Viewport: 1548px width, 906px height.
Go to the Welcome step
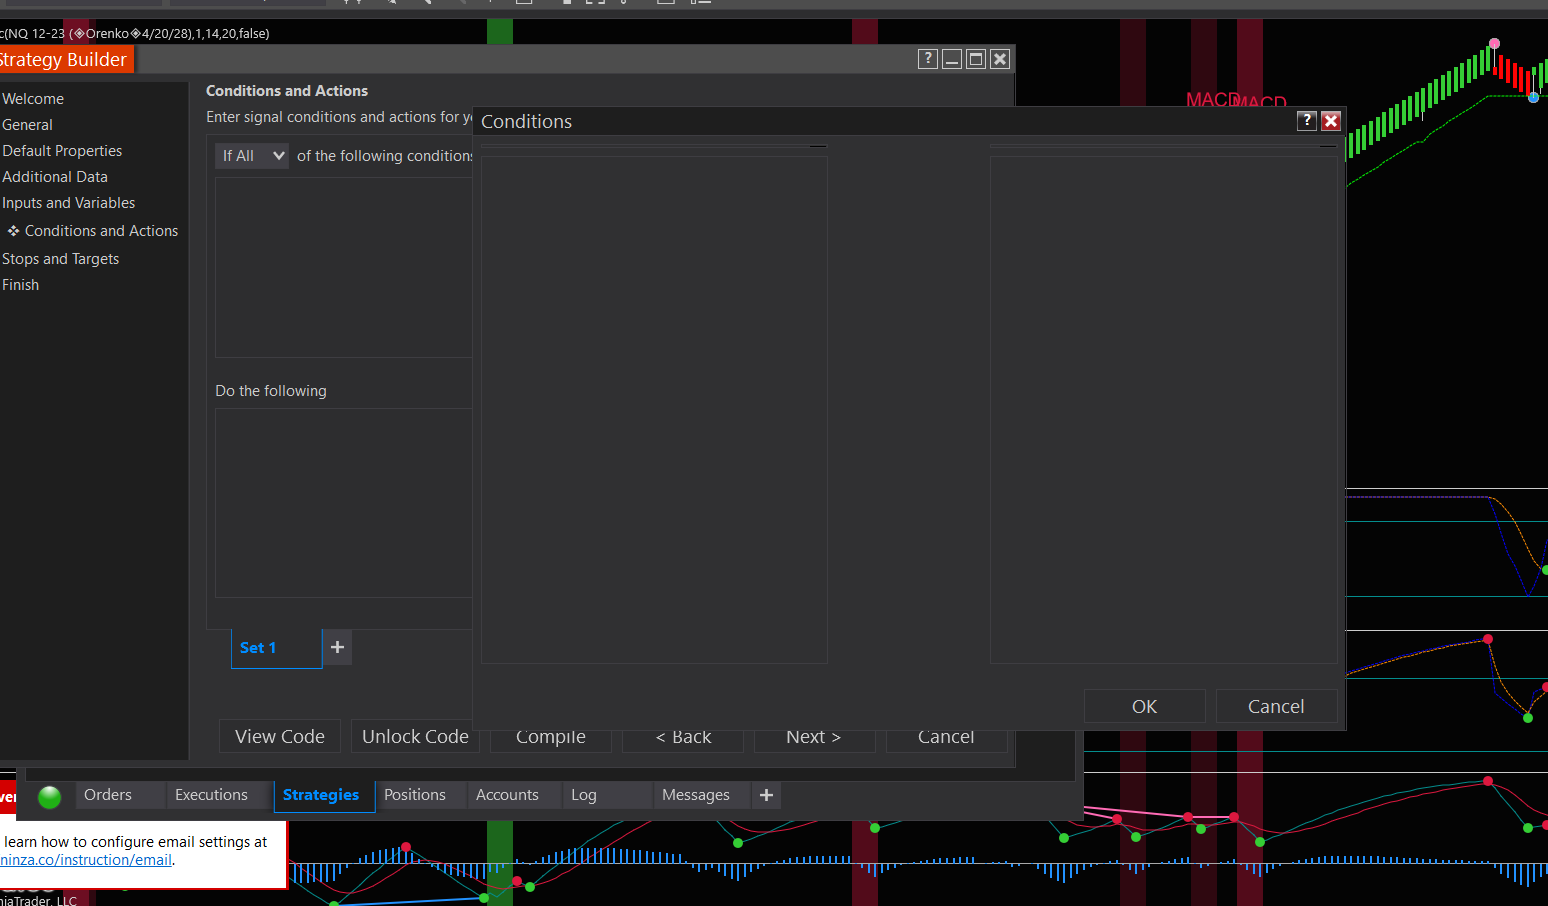pyautogui.click(x=33, y=99)
